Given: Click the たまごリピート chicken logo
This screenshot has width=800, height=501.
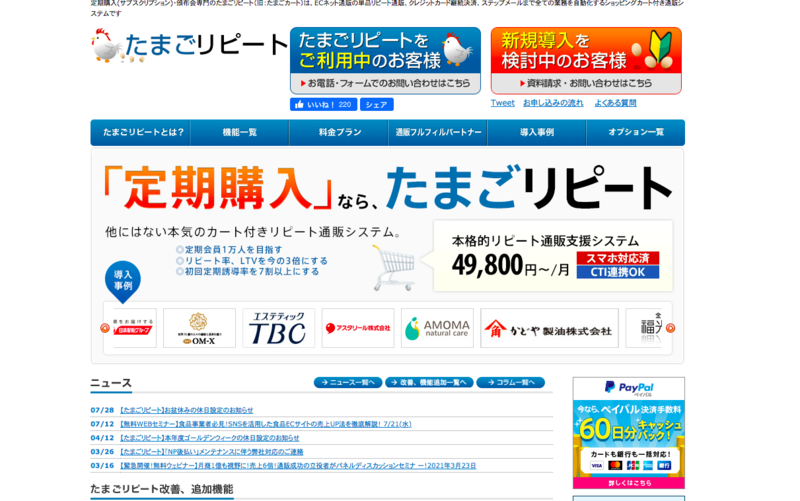Looking at the screenshot, I should pos(189,45).
